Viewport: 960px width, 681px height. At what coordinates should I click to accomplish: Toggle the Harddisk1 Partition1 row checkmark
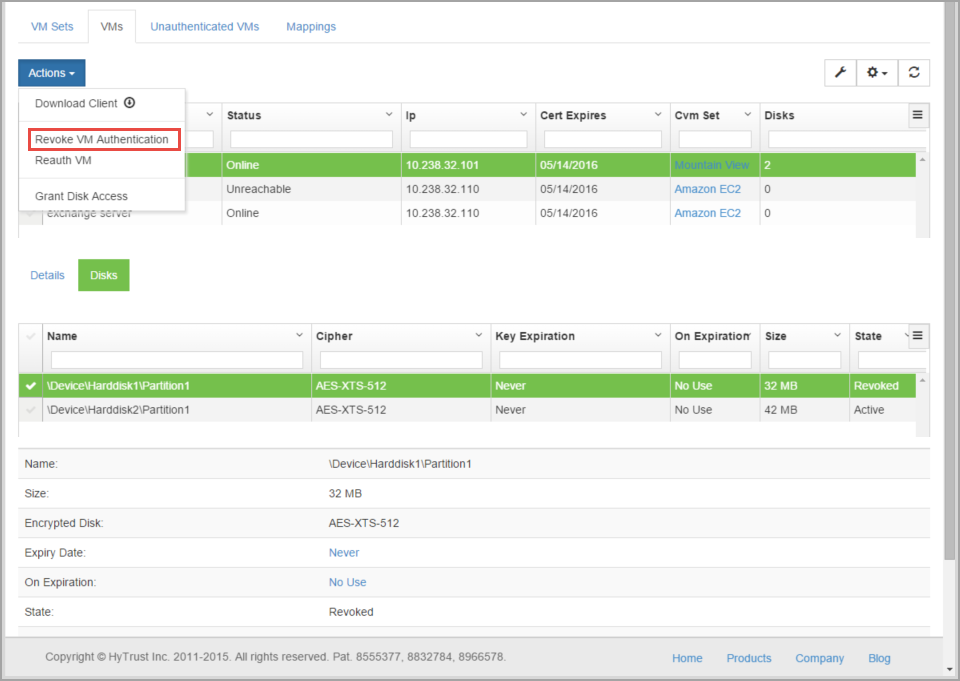31,386
